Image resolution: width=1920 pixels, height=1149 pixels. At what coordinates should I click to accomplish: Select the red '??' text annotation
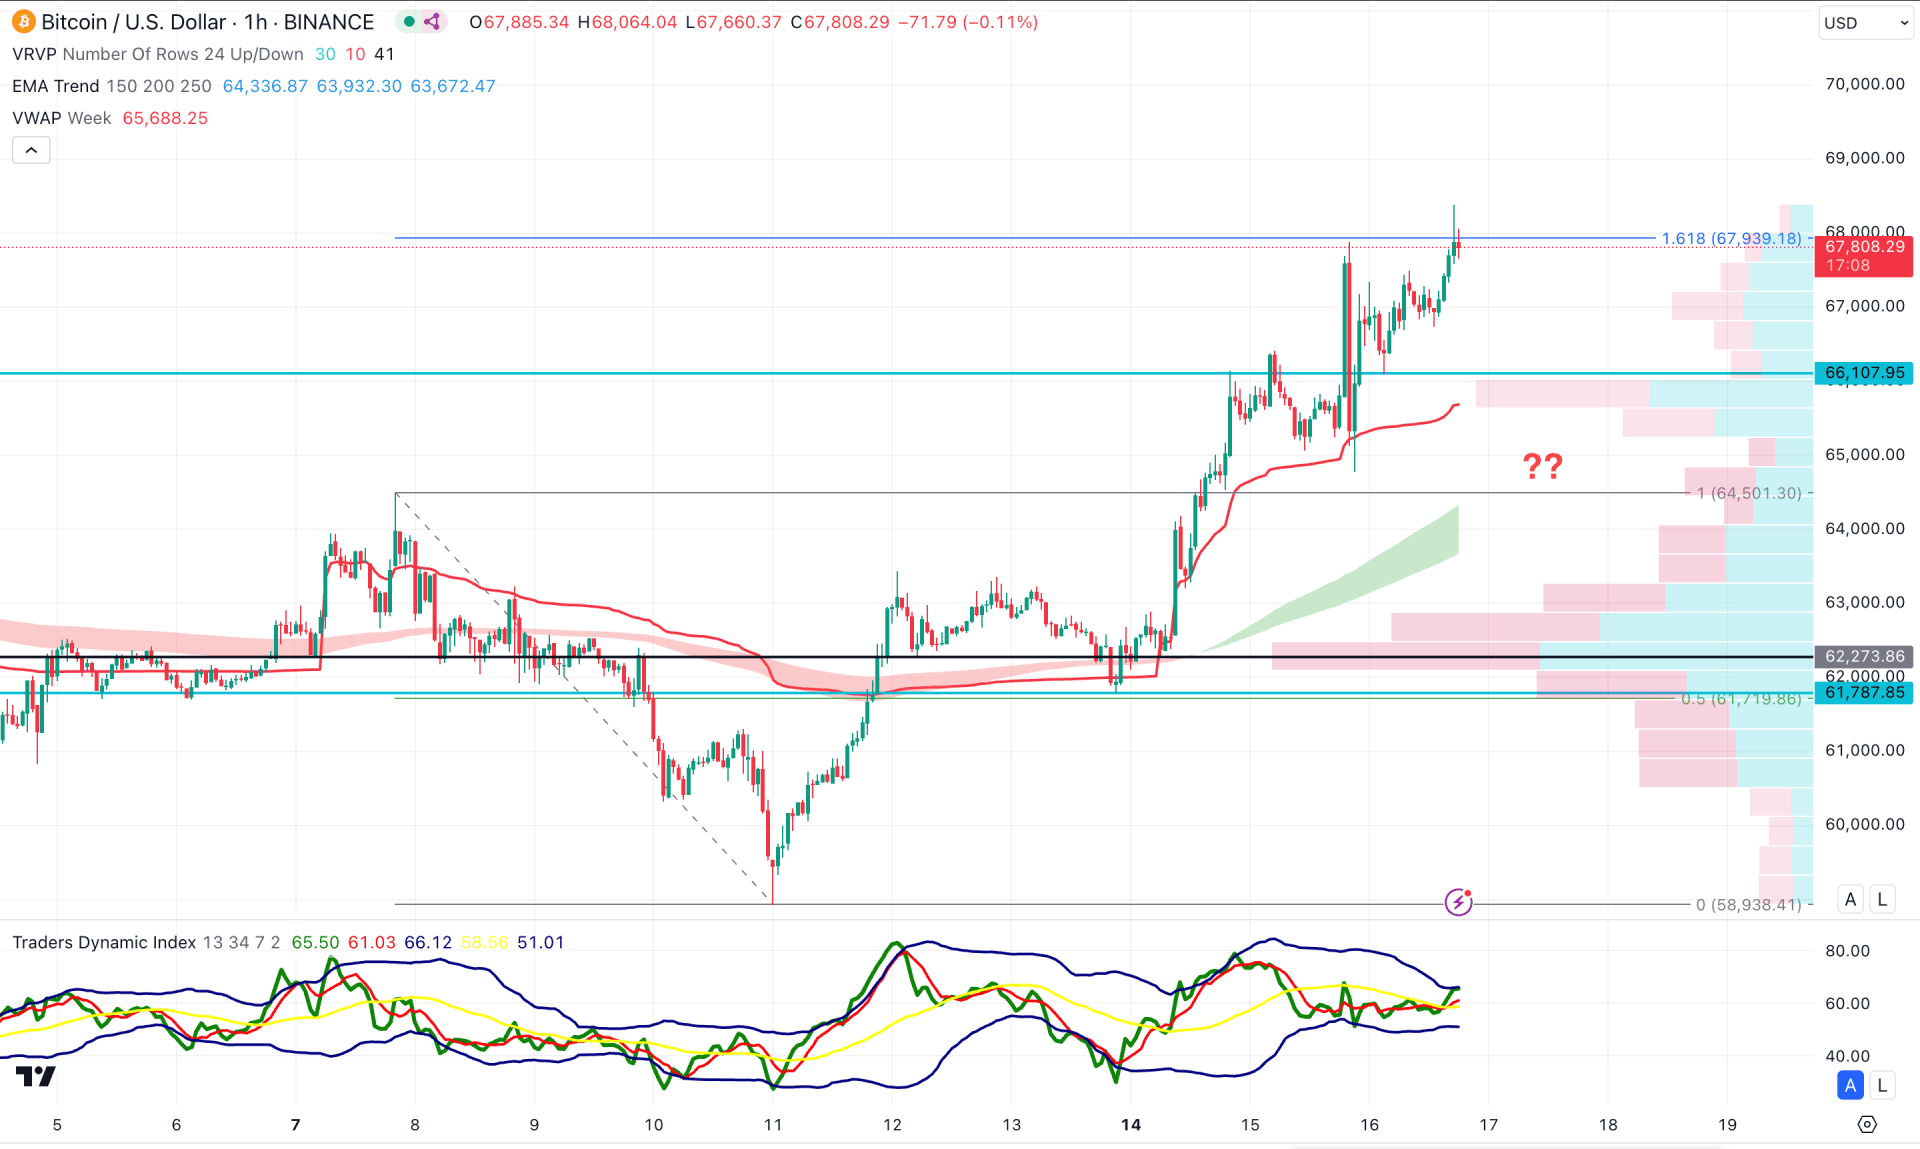coord(1542,466)
